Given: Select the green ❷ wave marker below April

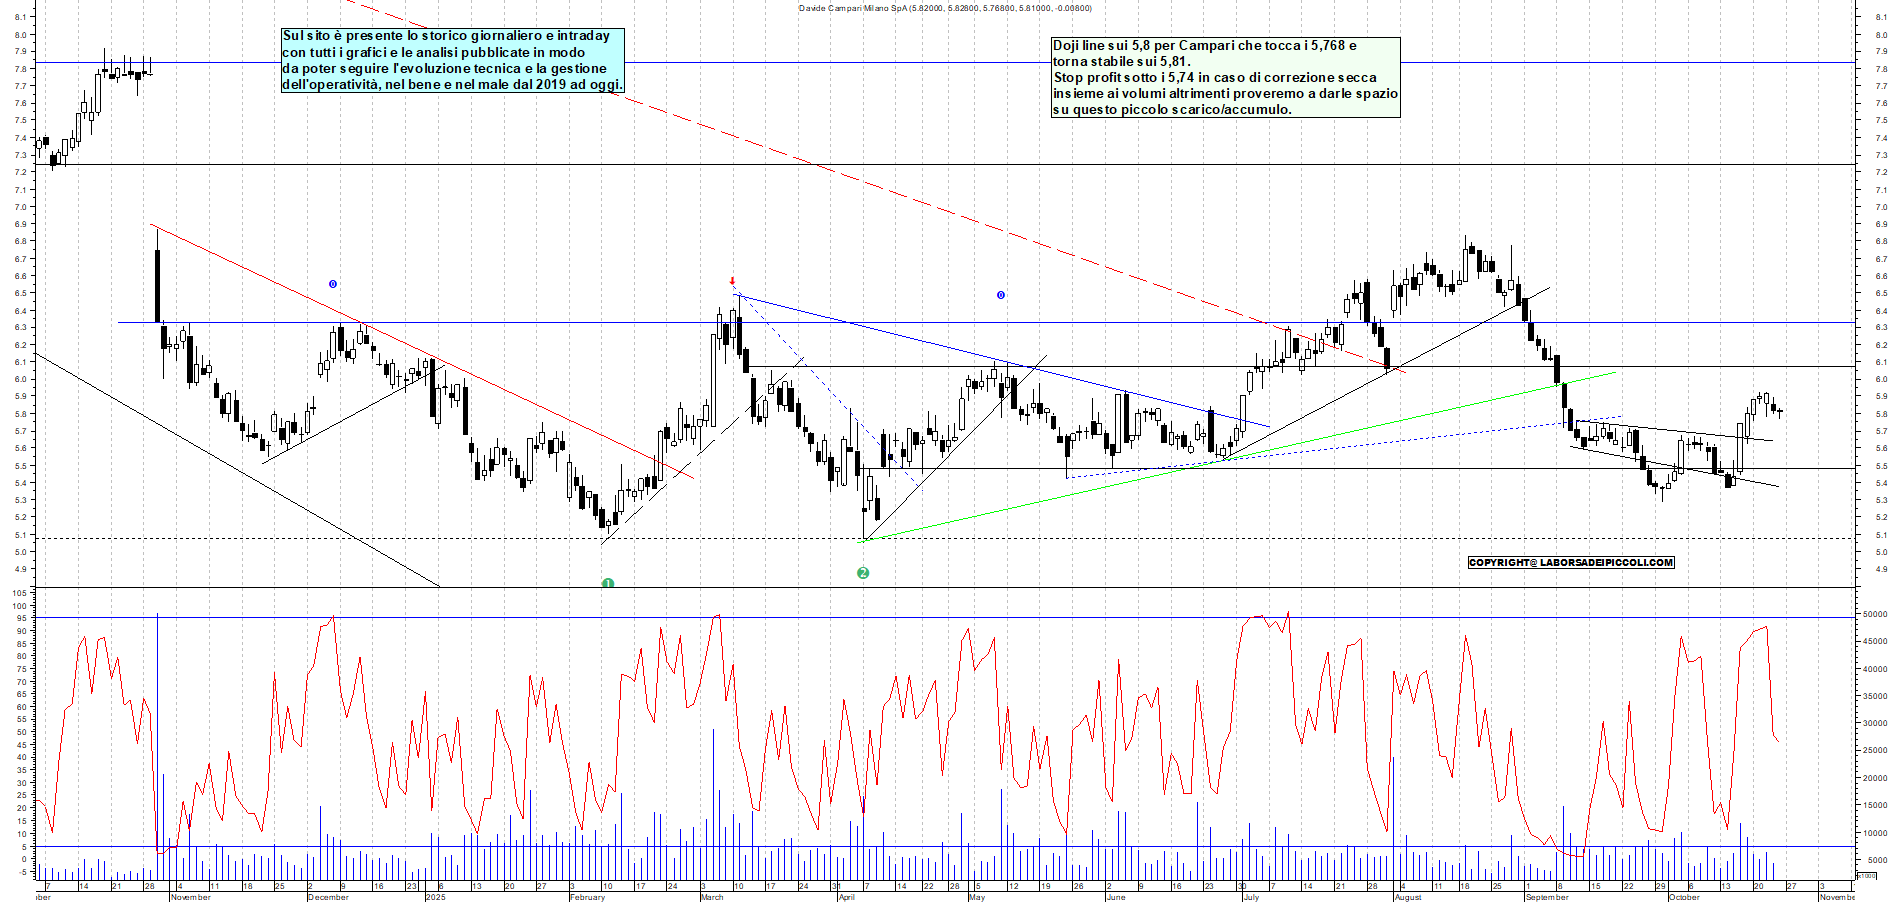Looking at the screenshot, I should pos(862,573).
